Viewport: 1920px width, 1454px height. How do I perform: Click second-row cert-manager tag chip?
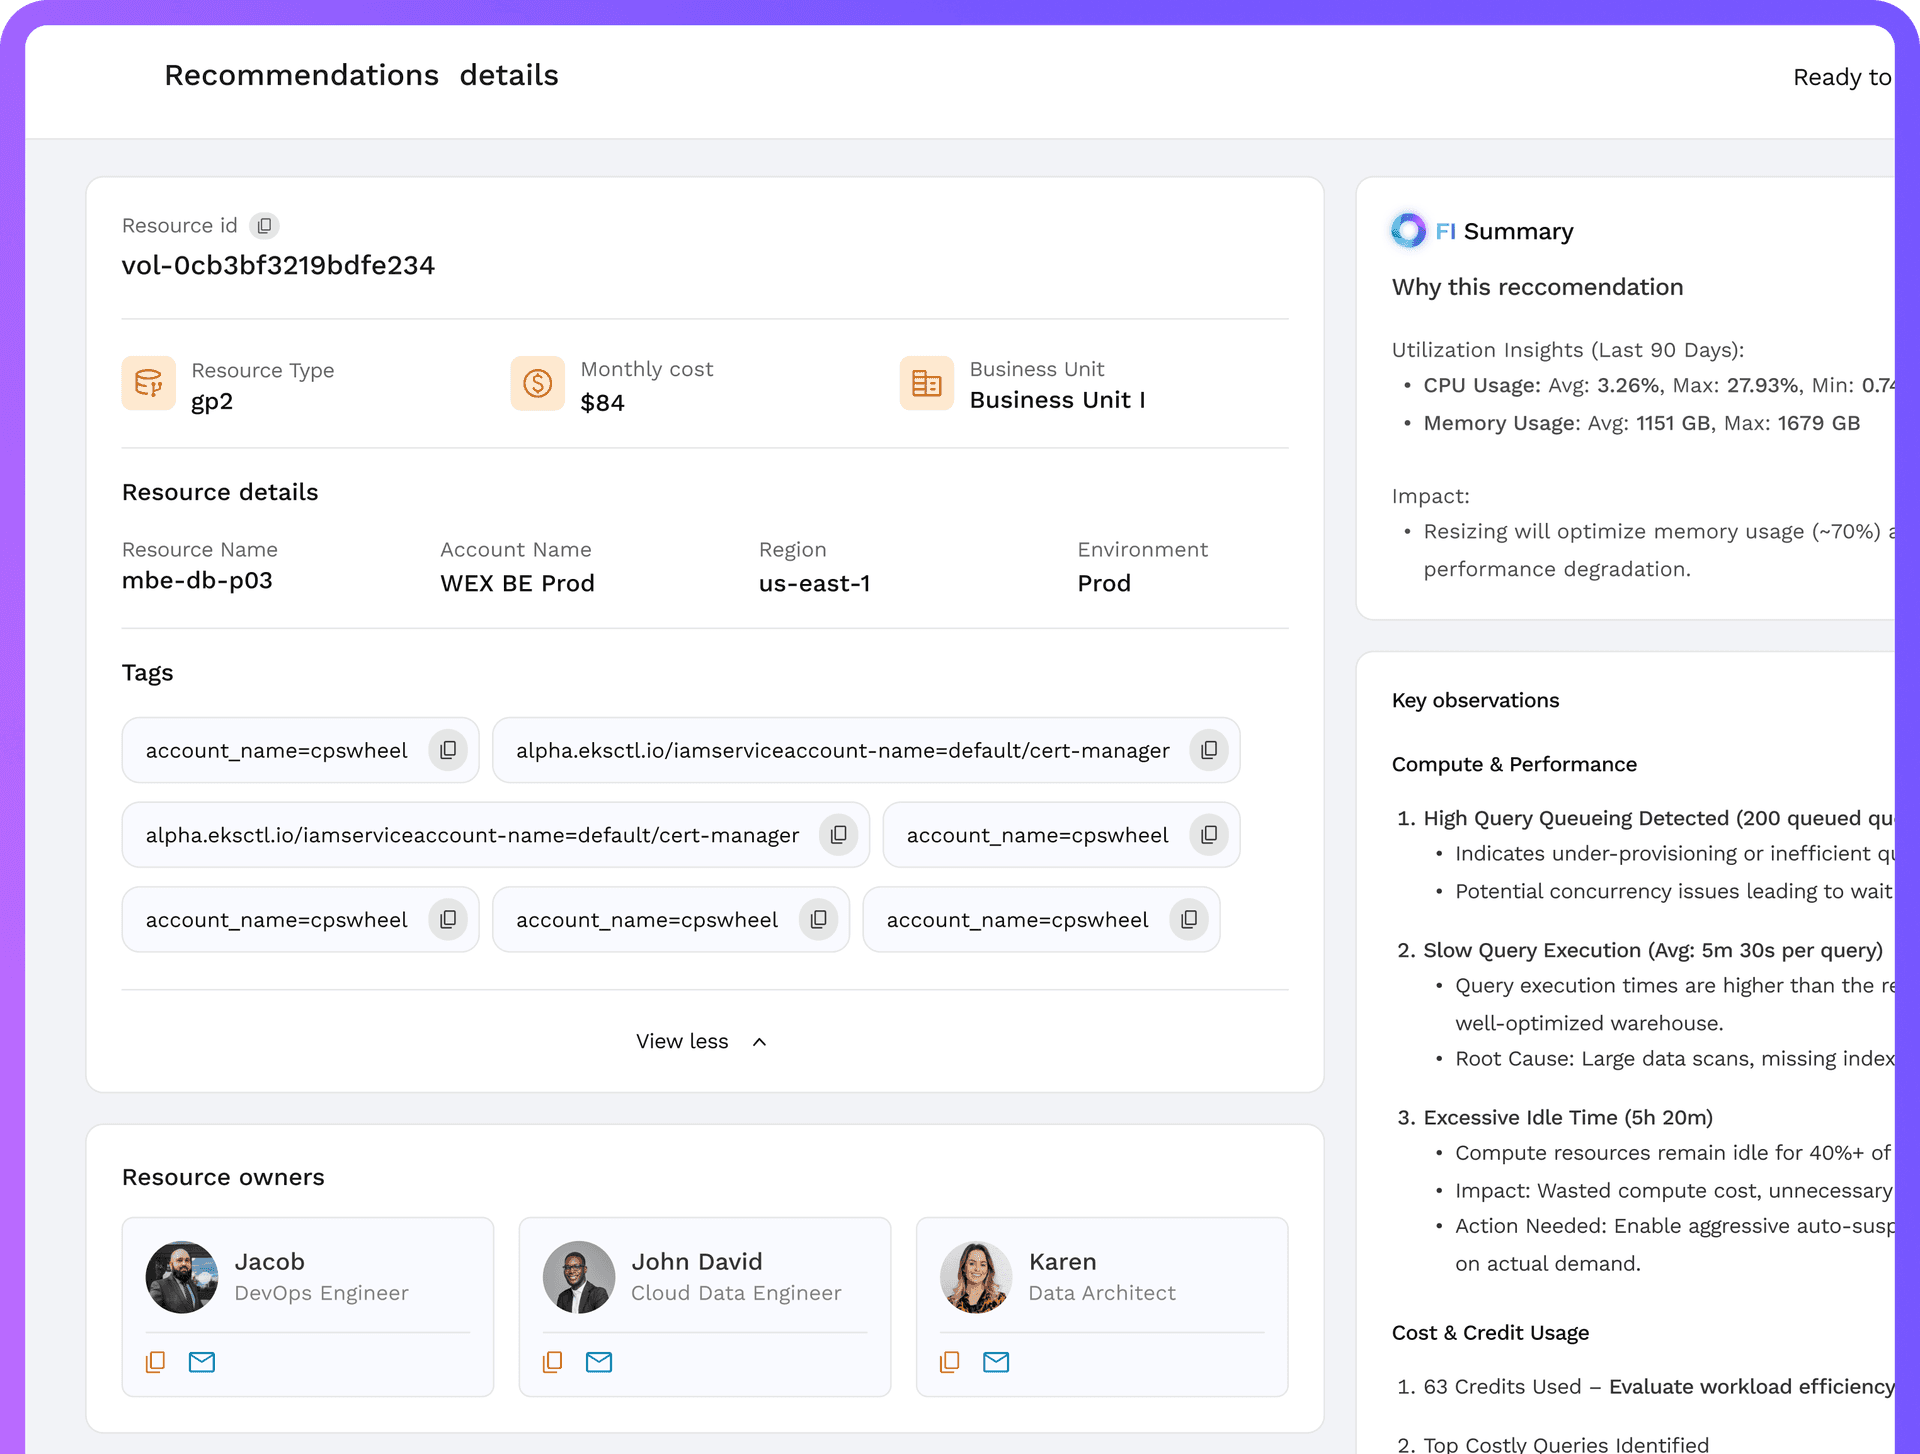(x=472, y=835)
